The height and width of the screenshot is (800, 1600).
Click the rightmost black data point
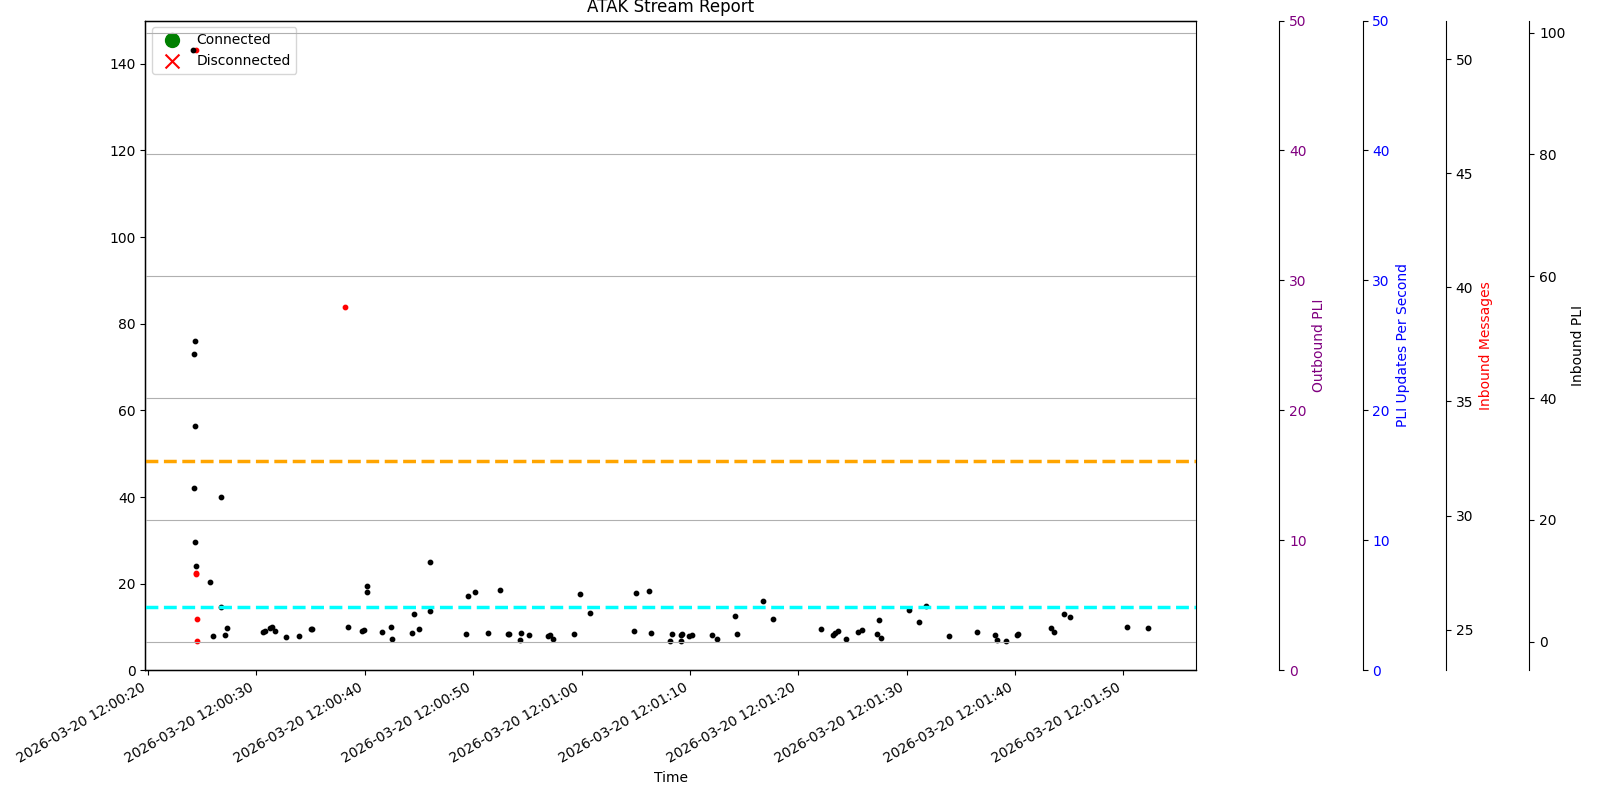(1148, 628)
